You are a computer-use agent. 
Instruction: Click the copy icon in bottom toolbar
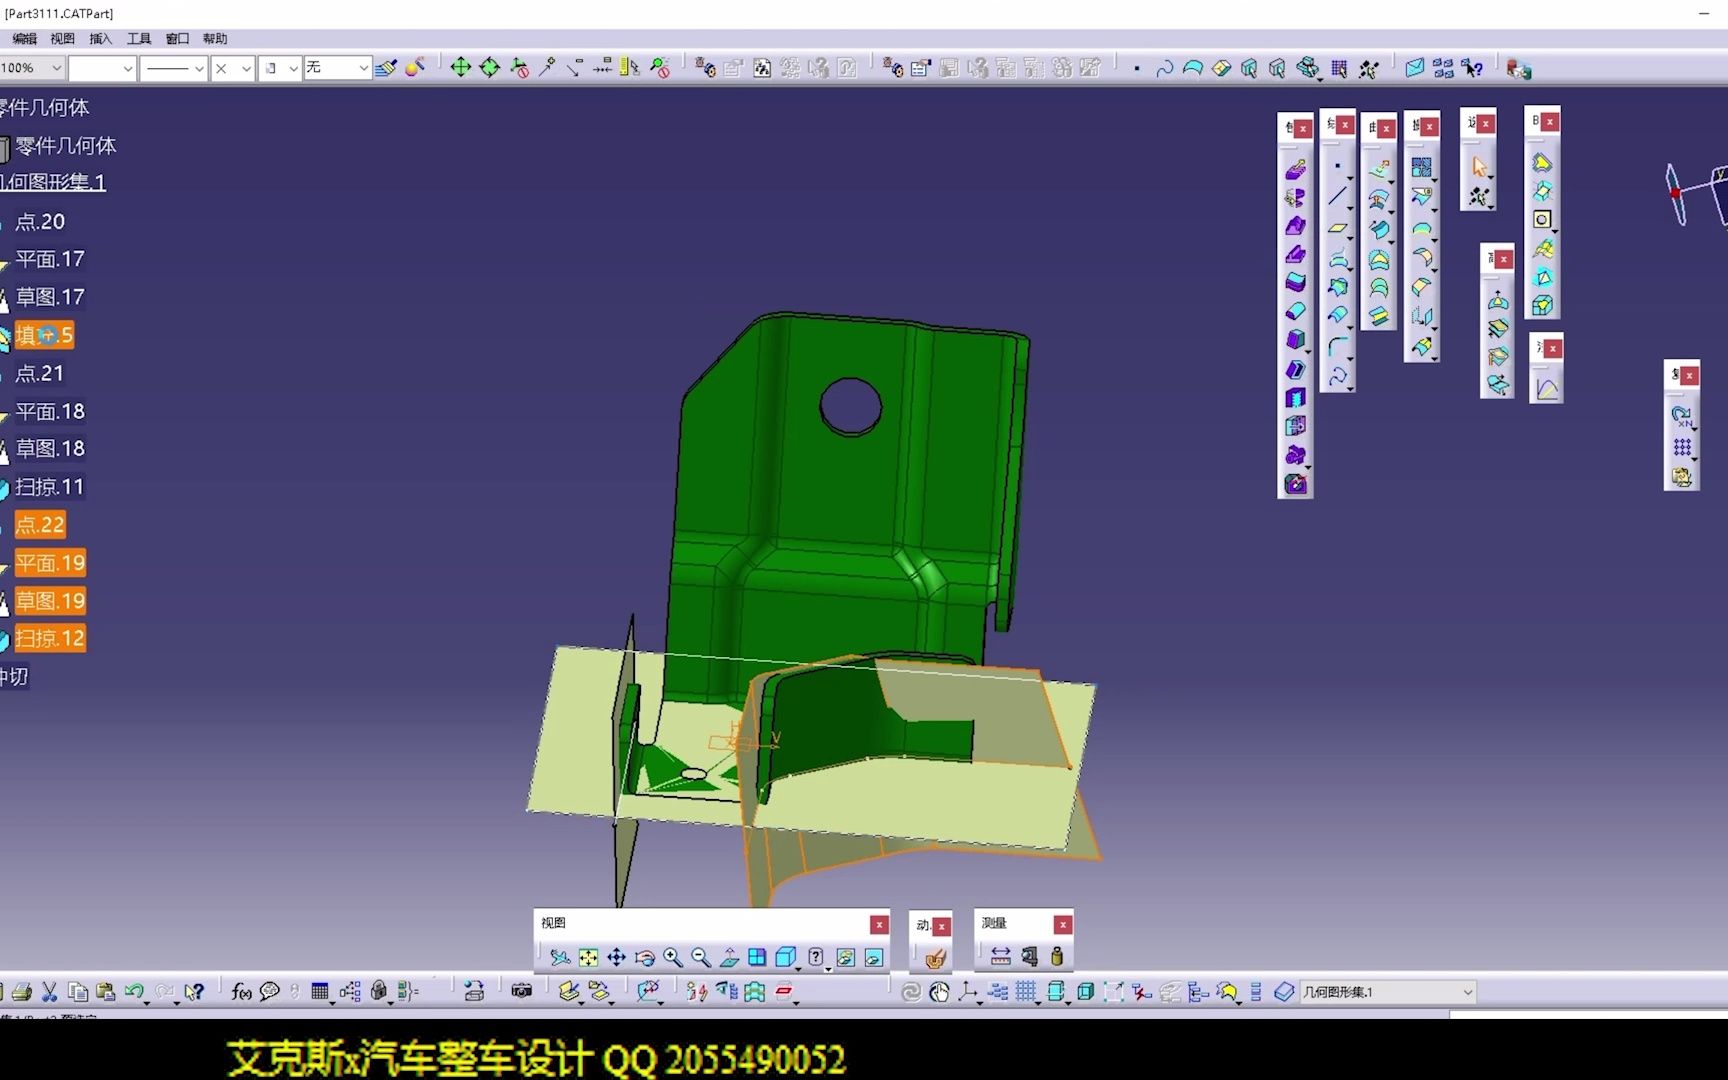[77, 992]
